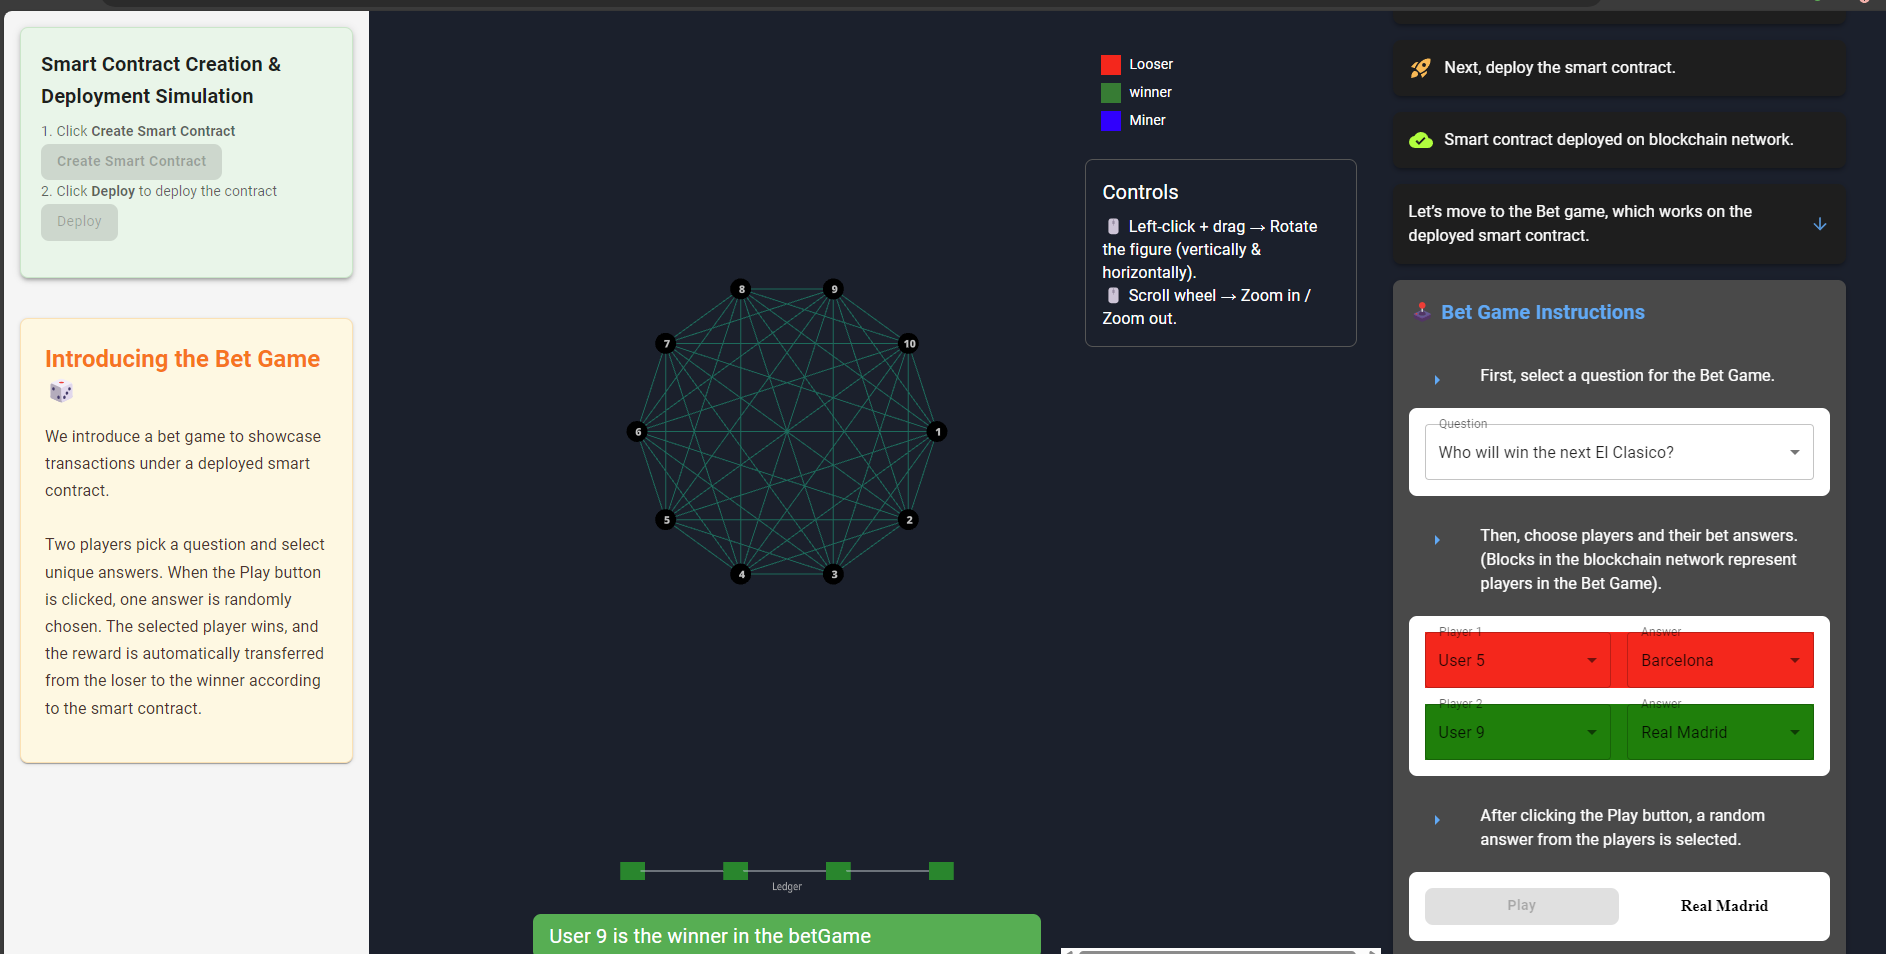The height and width of the screenshot is (954, 1886).
Task: Click the joystick icon by Bet Game Instructions
Action: pos(1421,312)
